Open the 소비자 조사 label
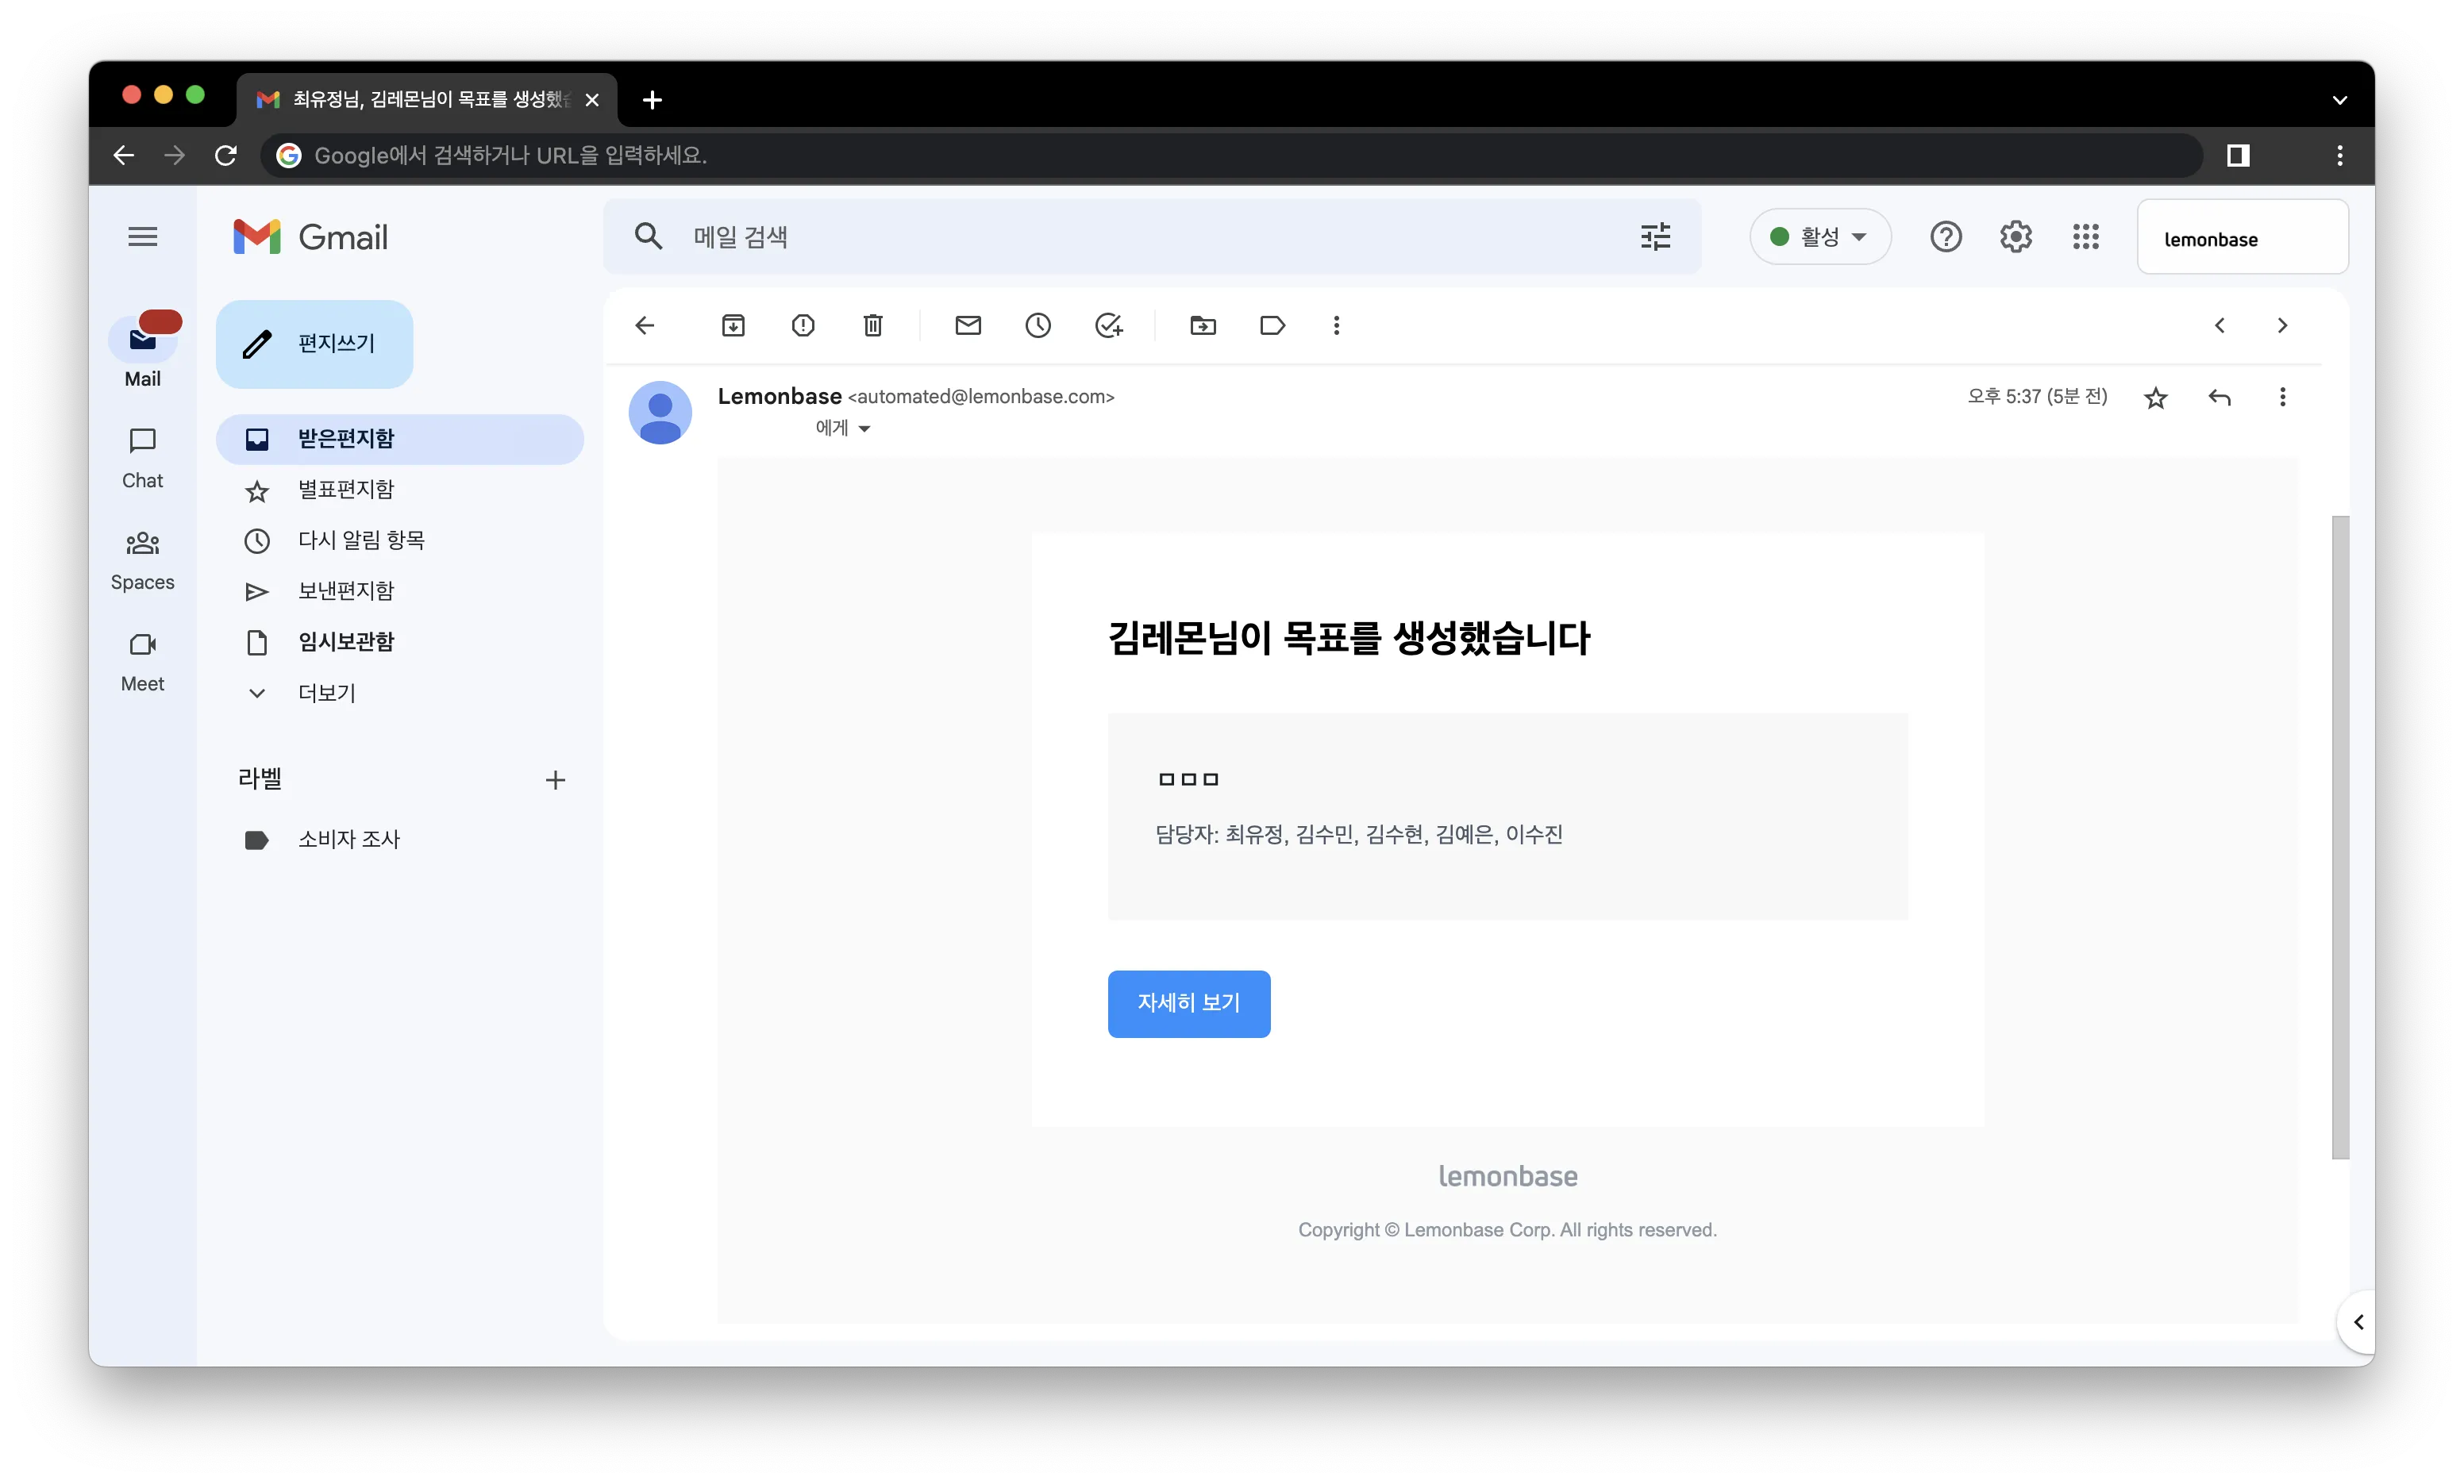 (400, 839)
